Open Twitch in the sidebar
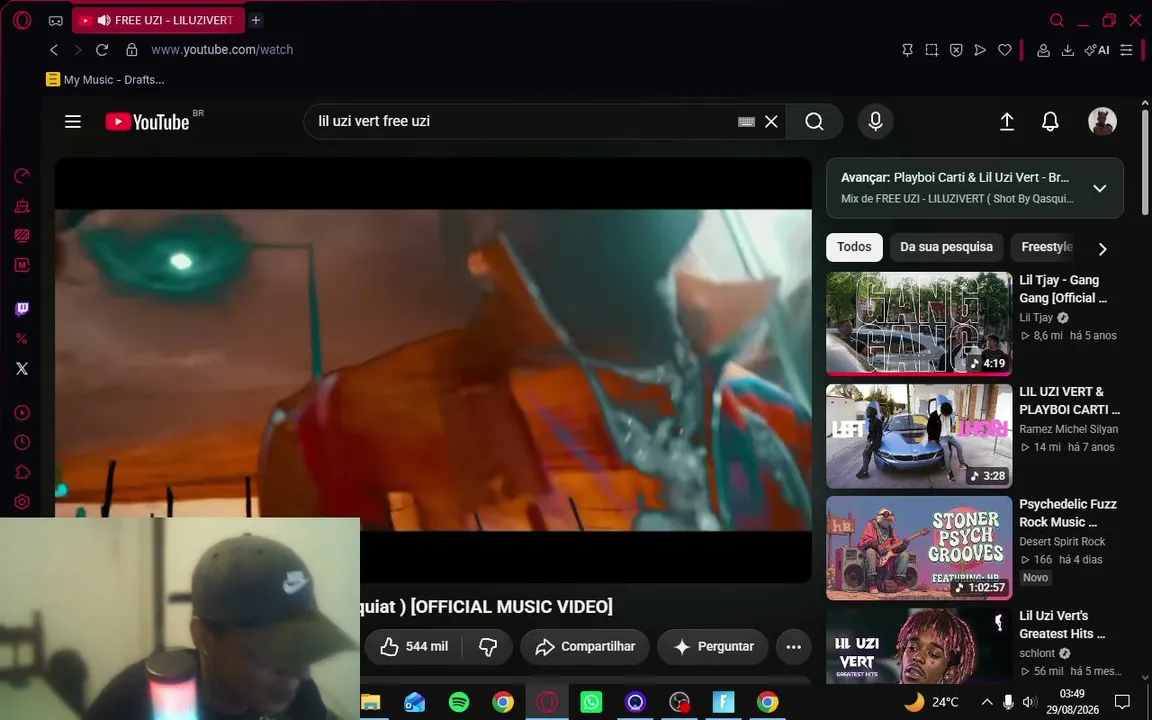 click(22, 309)
